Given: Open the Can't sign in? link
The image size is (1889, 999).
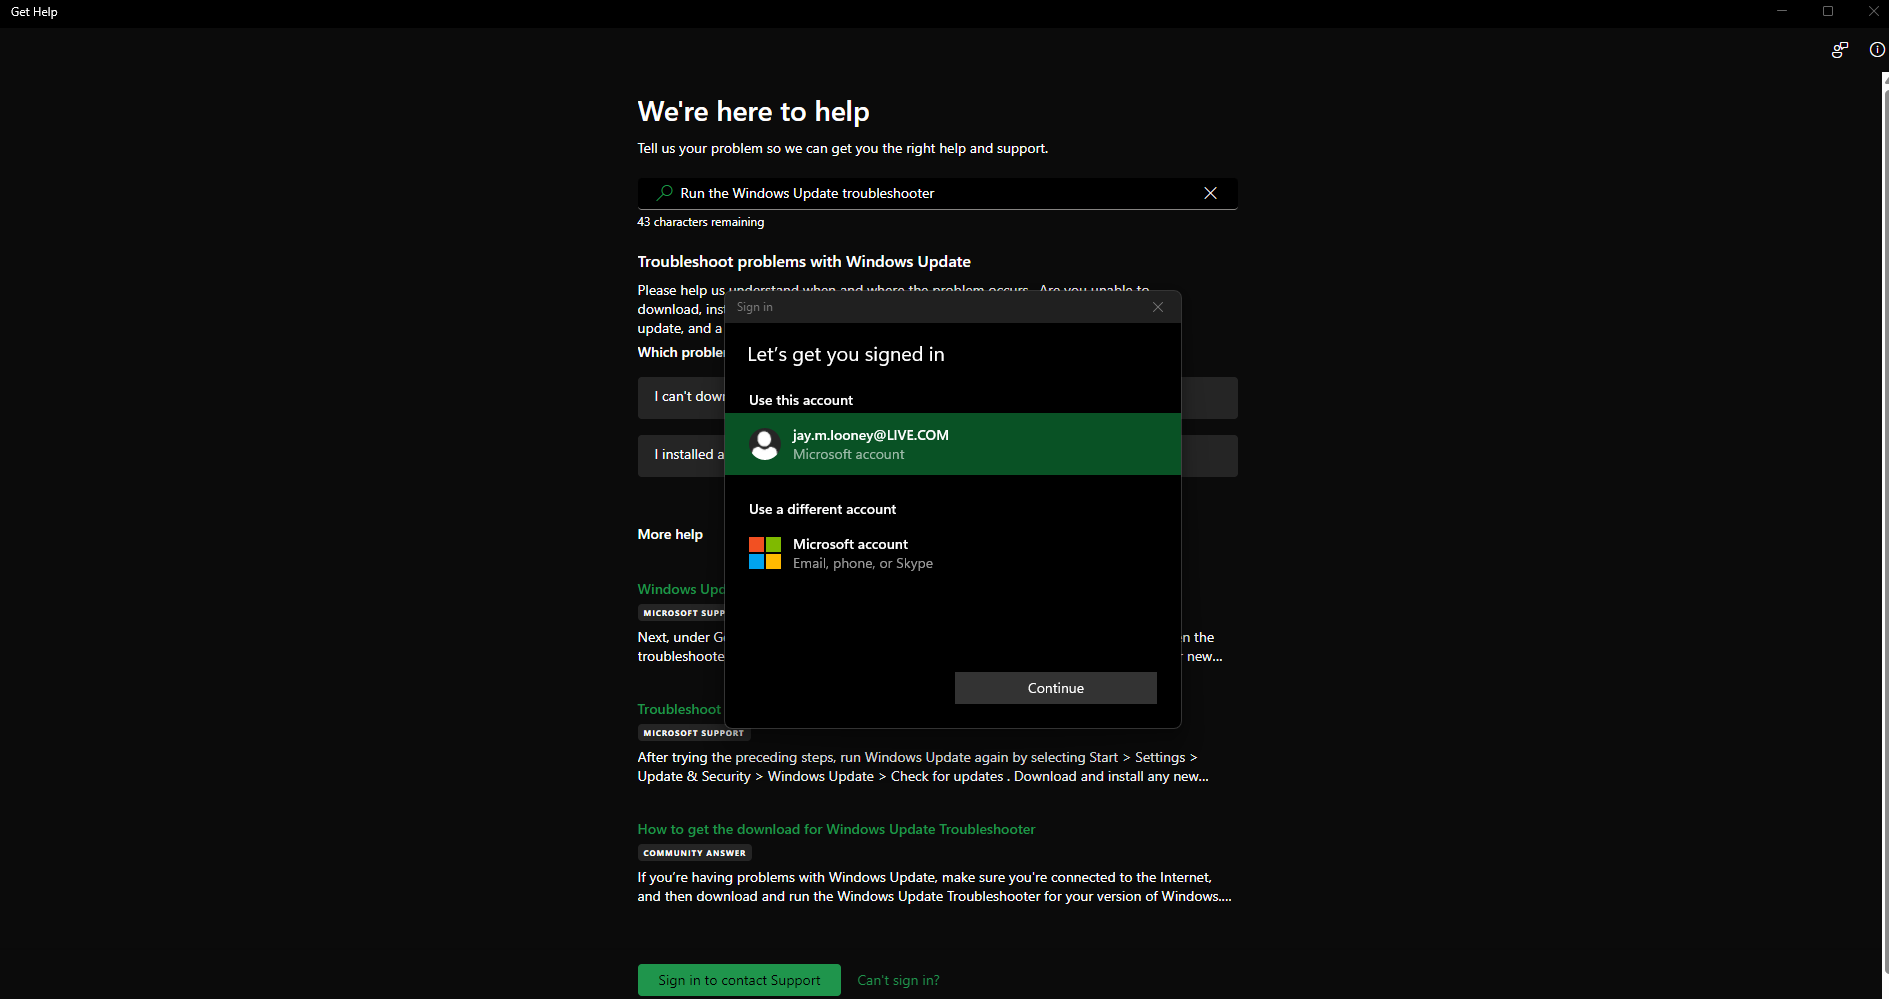Looking at the screenshot, I should tap(898, 980).
